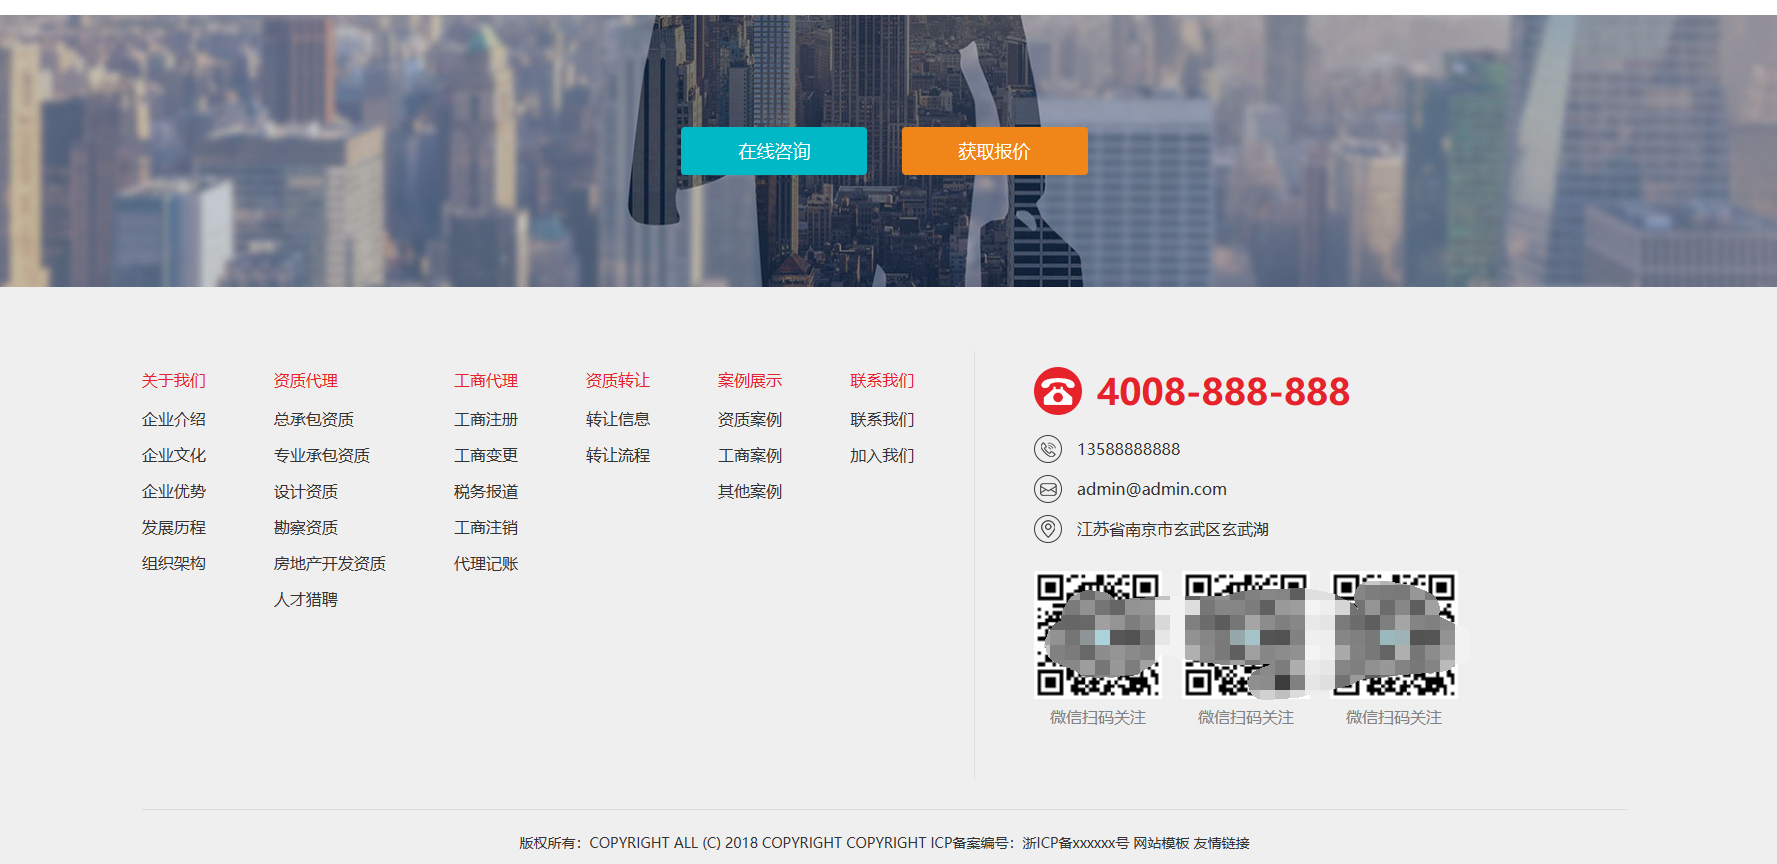
Task: Open the middle WeChat QR code
Action: pyautogui.click(x=1245, y=635)
